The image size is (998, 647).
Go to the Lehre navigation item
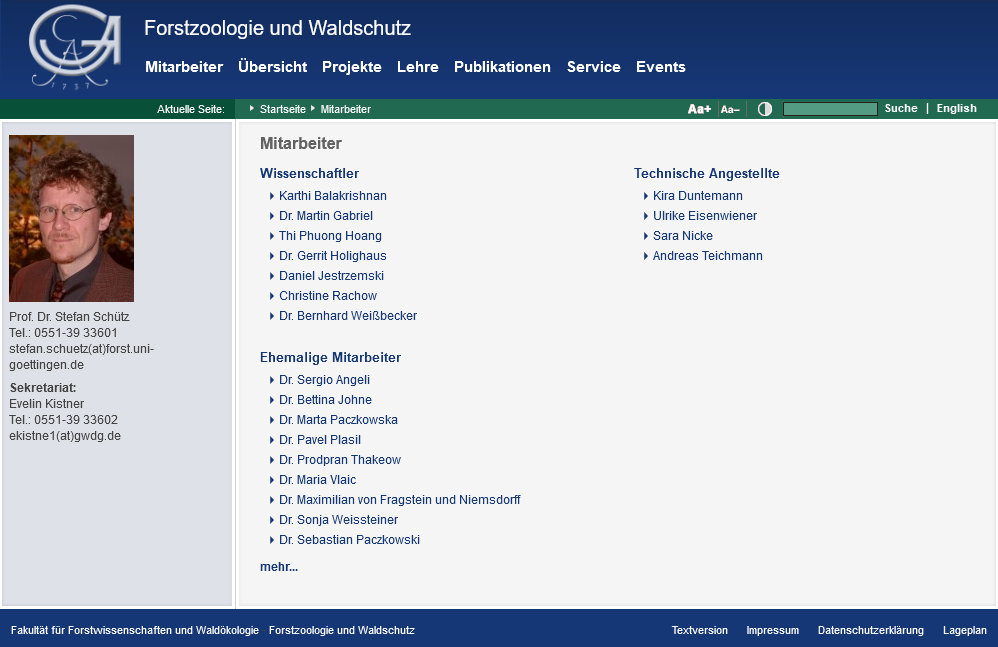pyautogui.click(x=417, y=67)
